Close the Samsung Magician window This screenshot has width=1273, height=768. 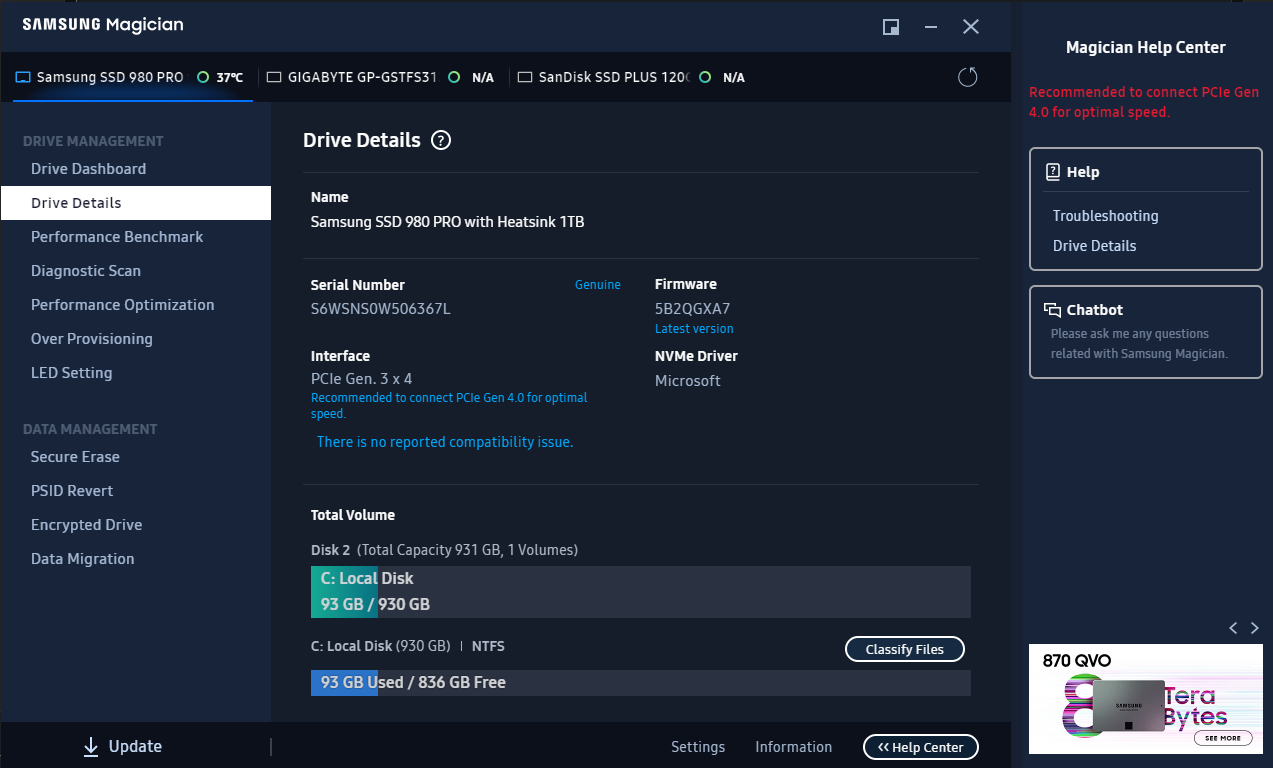(971, 27)
